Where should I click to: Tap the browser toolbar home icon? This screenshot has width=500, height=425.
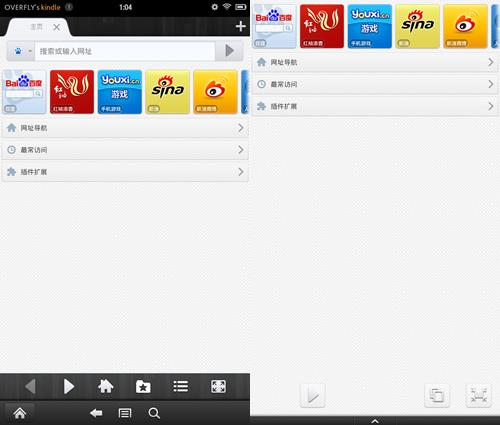click(106, 387)
